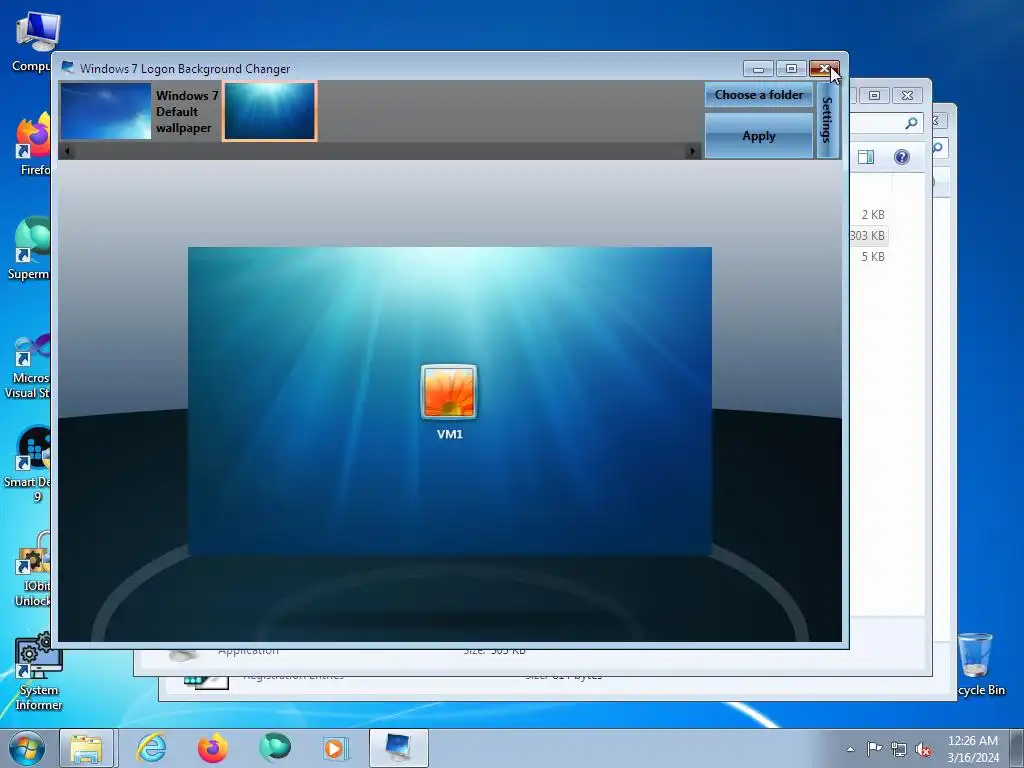Click the network tray icon
The image size is (1024, 768).
click(x=899, y=749)
